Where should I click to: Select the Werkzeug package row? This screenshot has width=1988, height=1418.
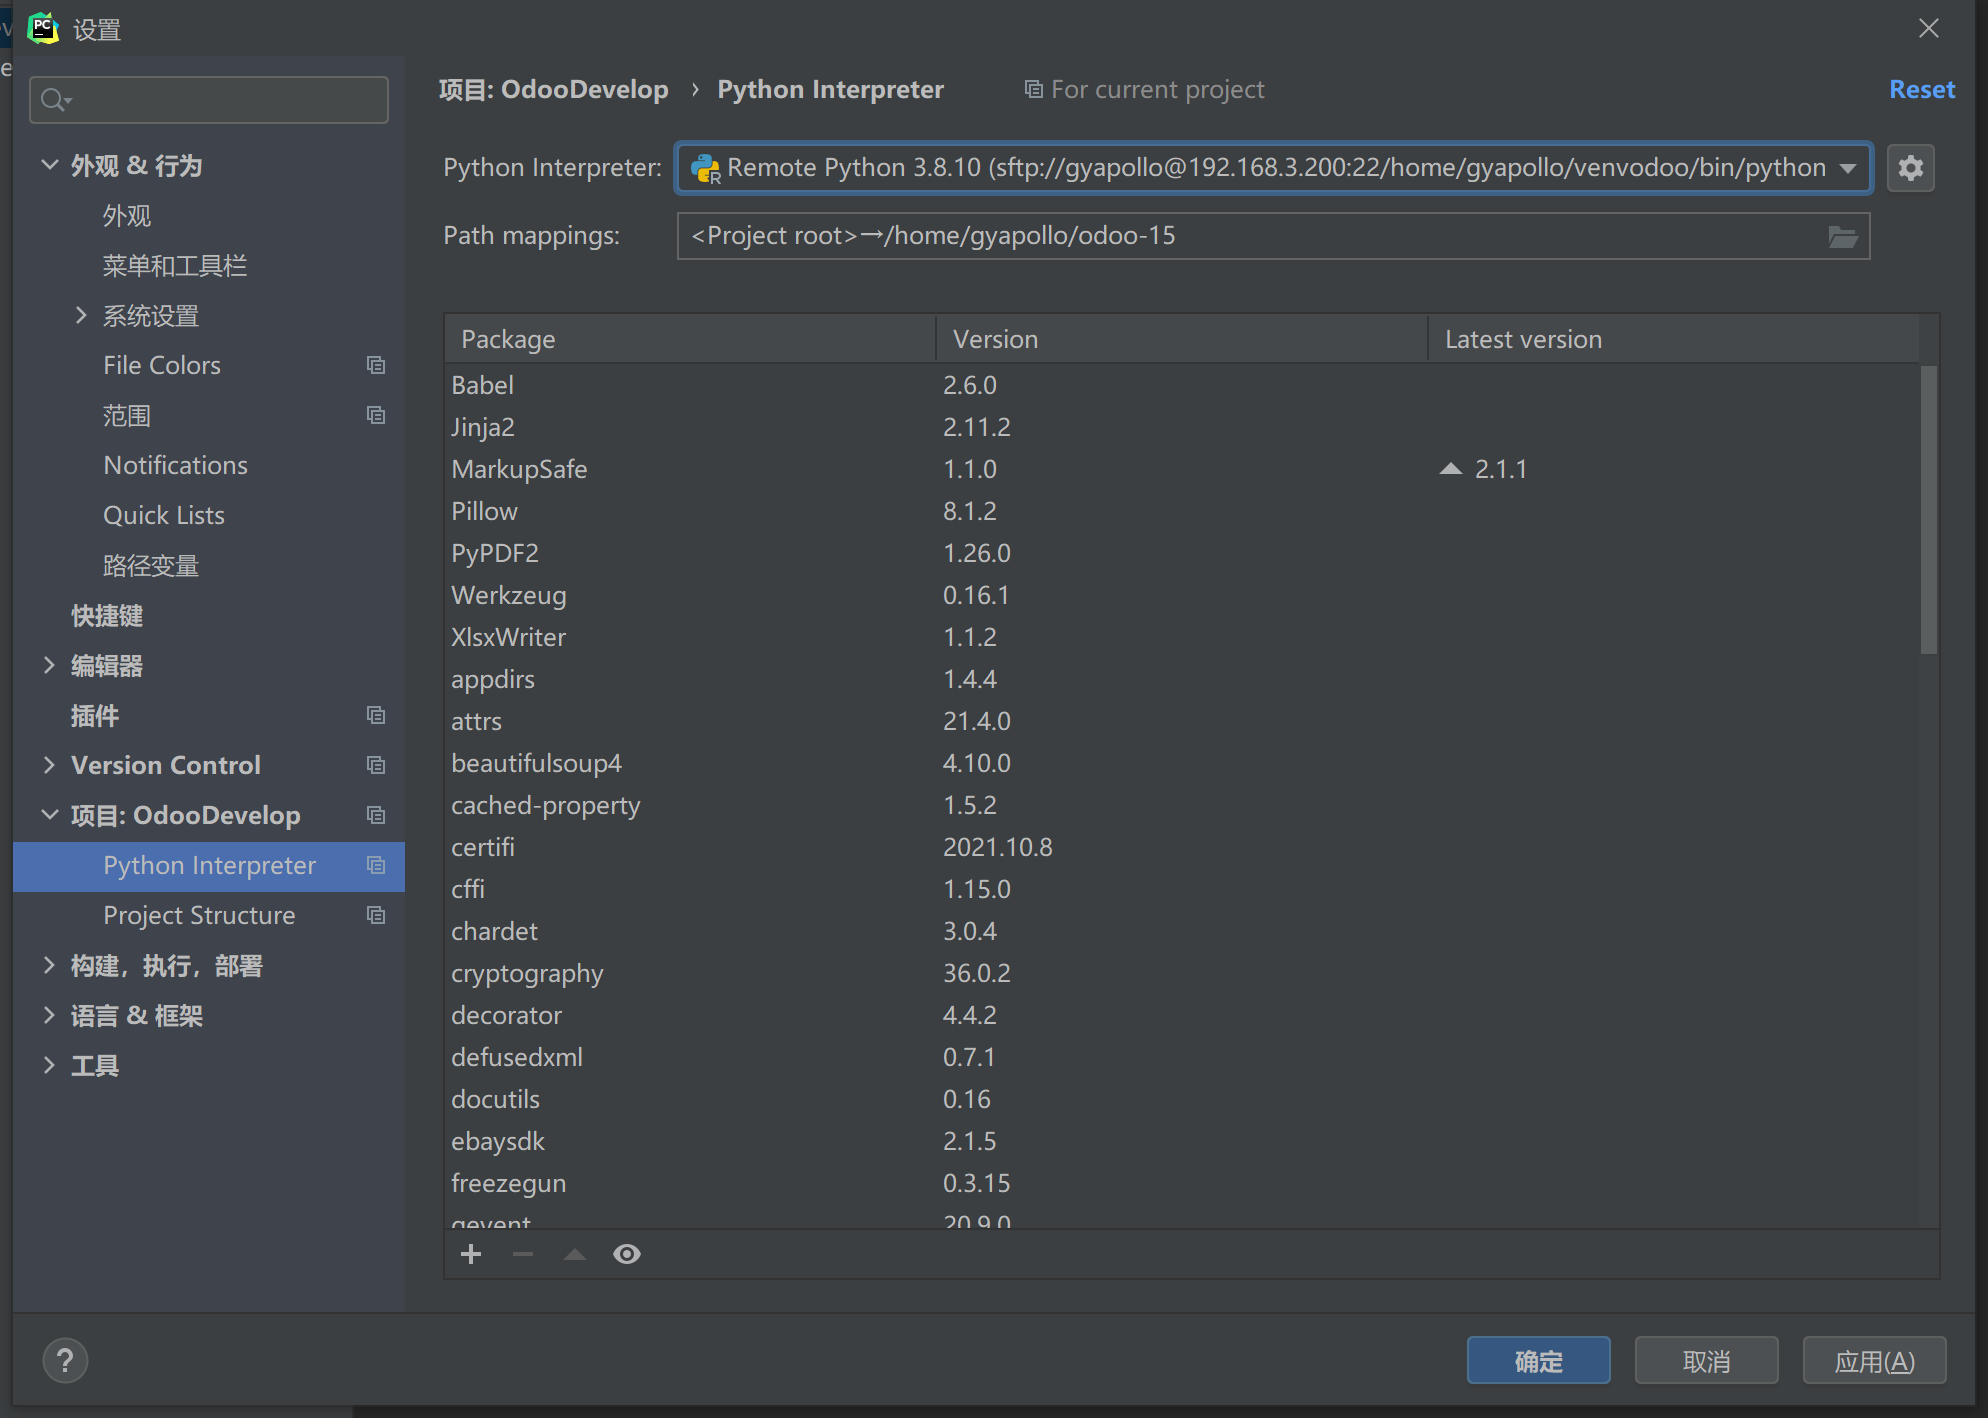coord(1182,595)
